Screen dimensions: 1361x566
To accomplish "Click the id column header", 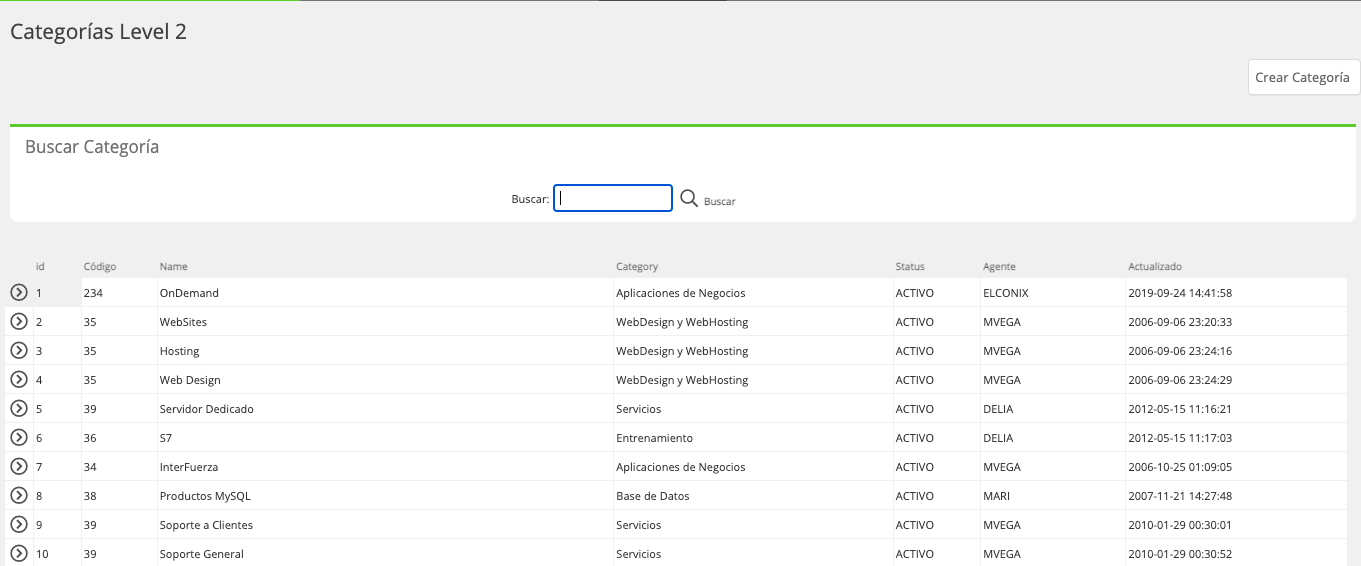I will 40,266.
